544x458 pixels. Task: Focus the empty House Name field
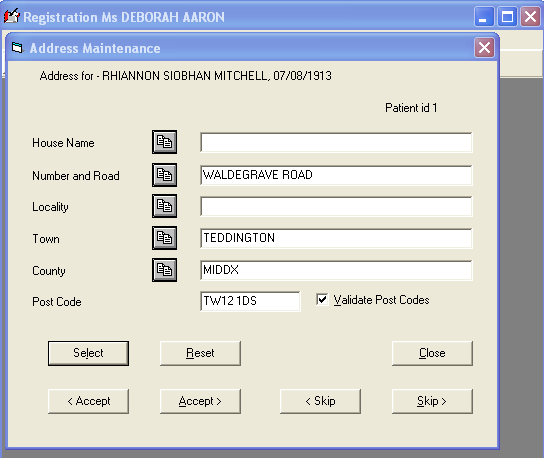point(336,142)
